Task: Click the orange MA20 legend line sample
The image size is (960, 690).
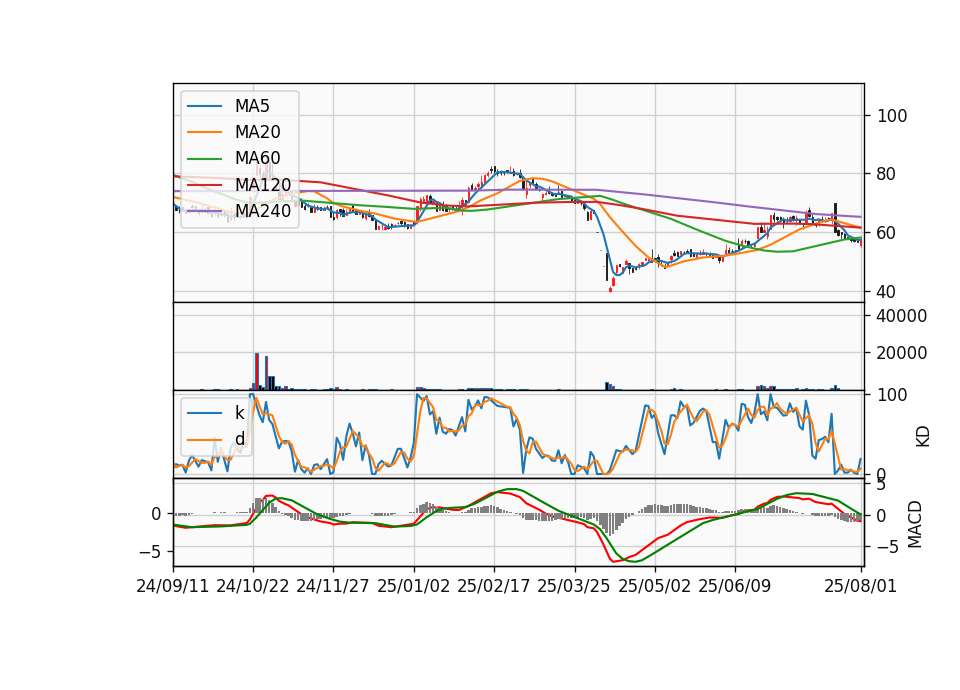Action: click(x=204, y=133)
